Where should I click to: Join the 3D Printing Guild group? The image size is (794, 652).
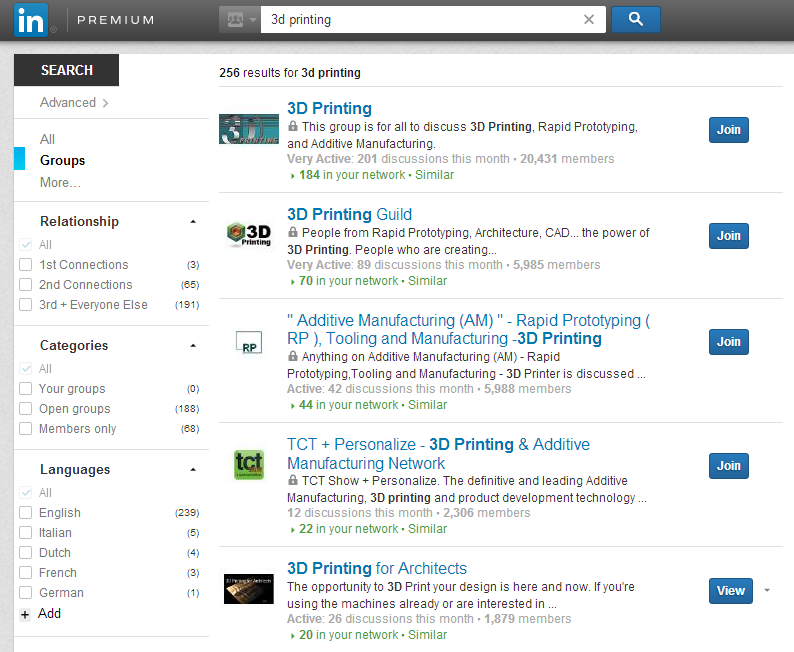[728, 236]
